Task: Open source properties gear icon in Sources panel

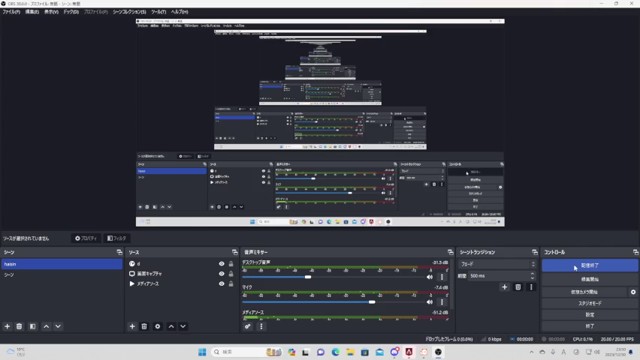Action: pos(158,327)
